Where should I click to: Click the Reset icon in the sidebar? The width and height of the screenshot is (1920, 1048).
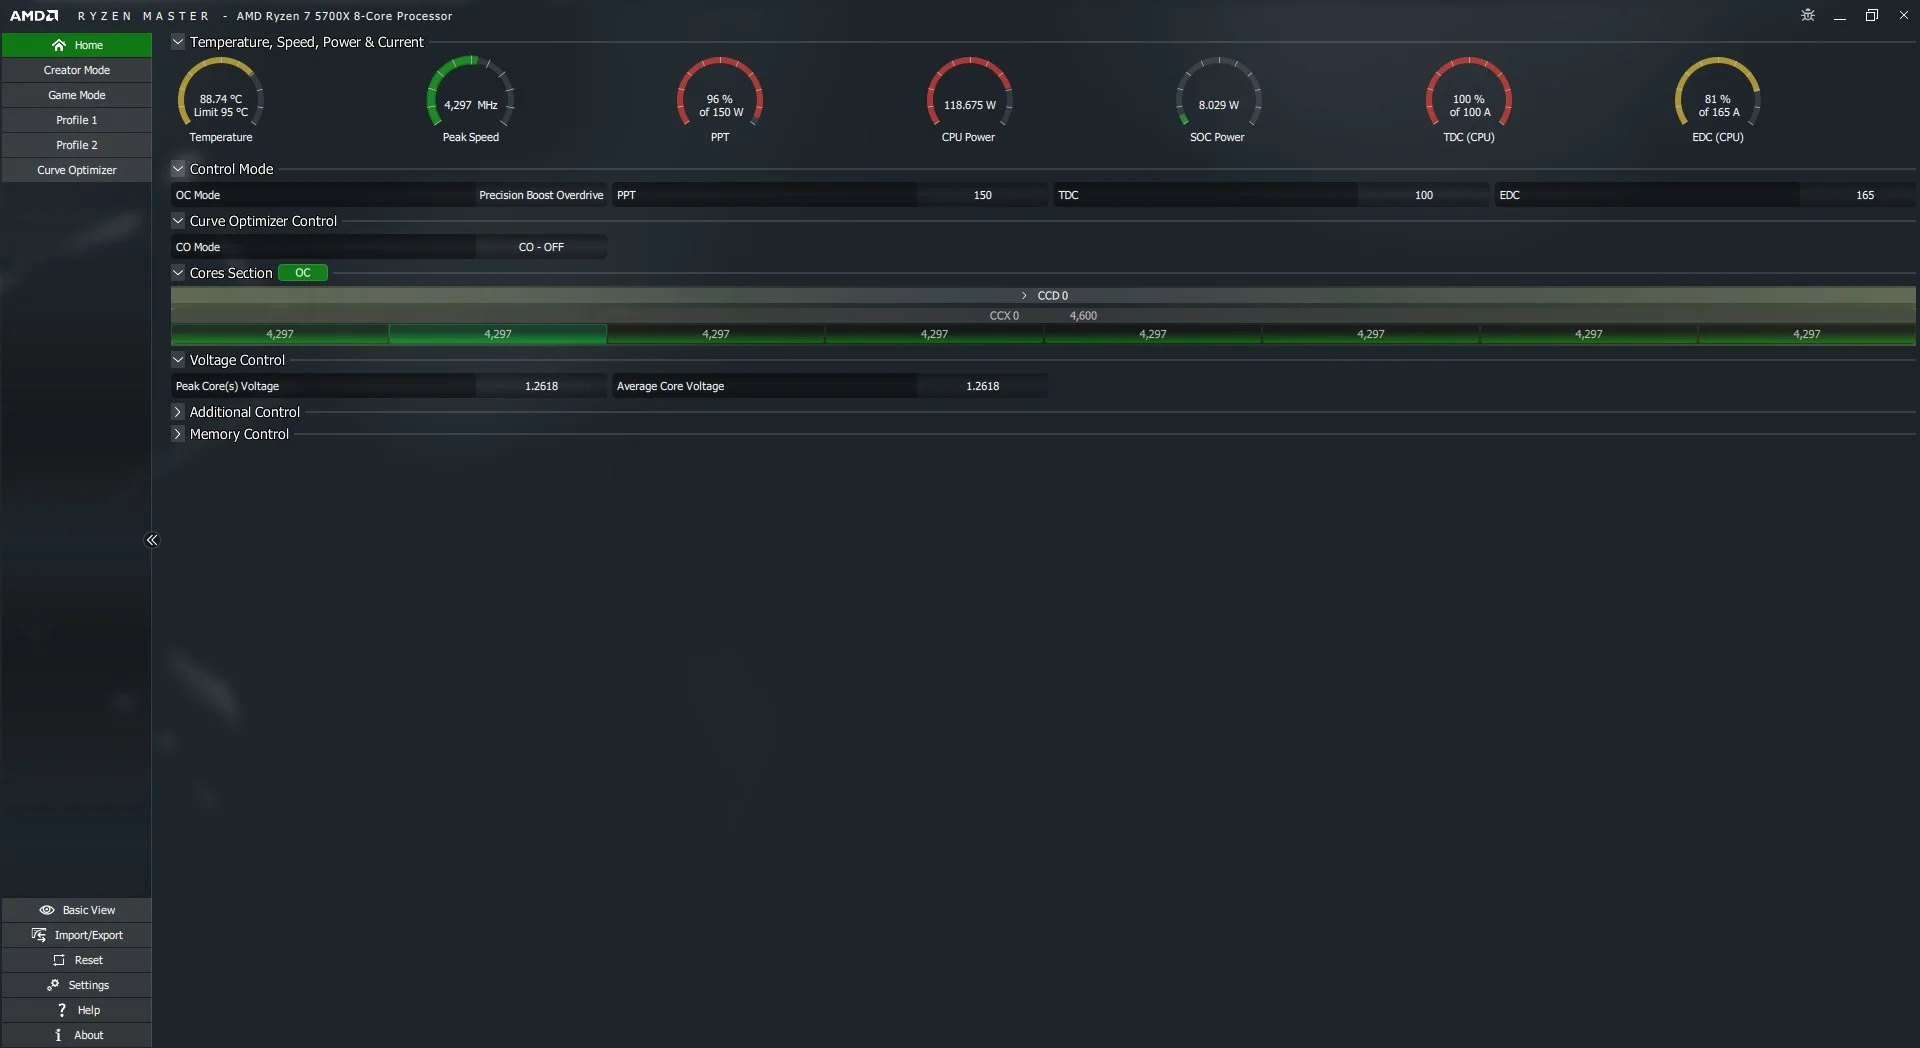coord(59,960)
